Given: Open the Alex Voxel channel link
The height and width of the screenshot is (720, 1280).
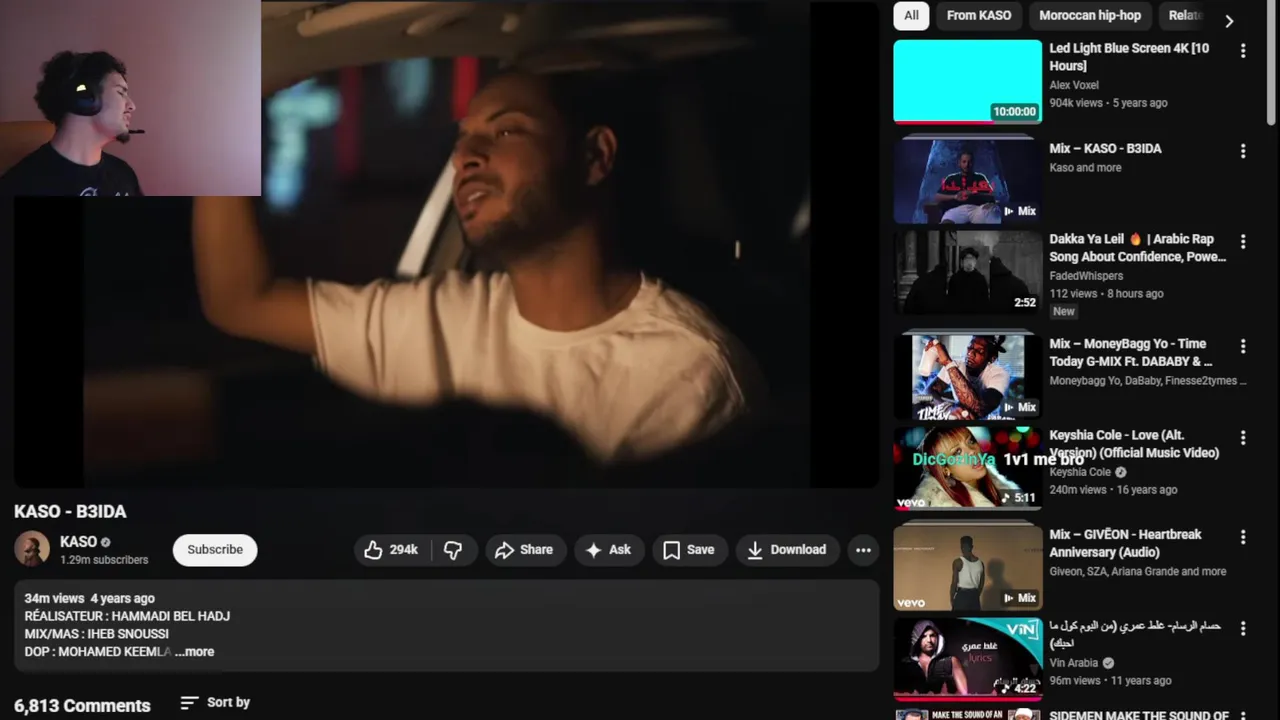Looking at the screenshot, I should tap(1074, 85).
